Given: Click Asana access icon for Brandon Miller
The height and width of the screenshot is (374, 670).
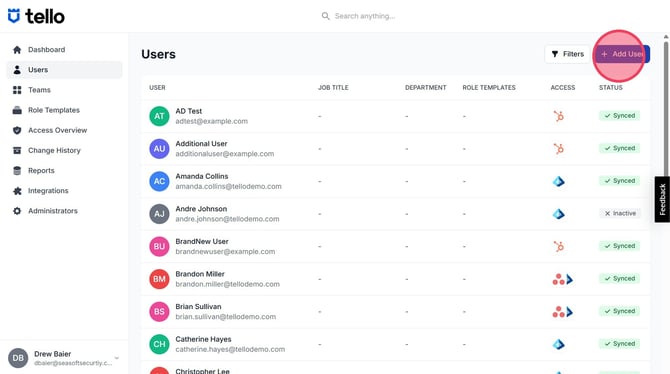Looking at the screenshot, I should [558, 279].
